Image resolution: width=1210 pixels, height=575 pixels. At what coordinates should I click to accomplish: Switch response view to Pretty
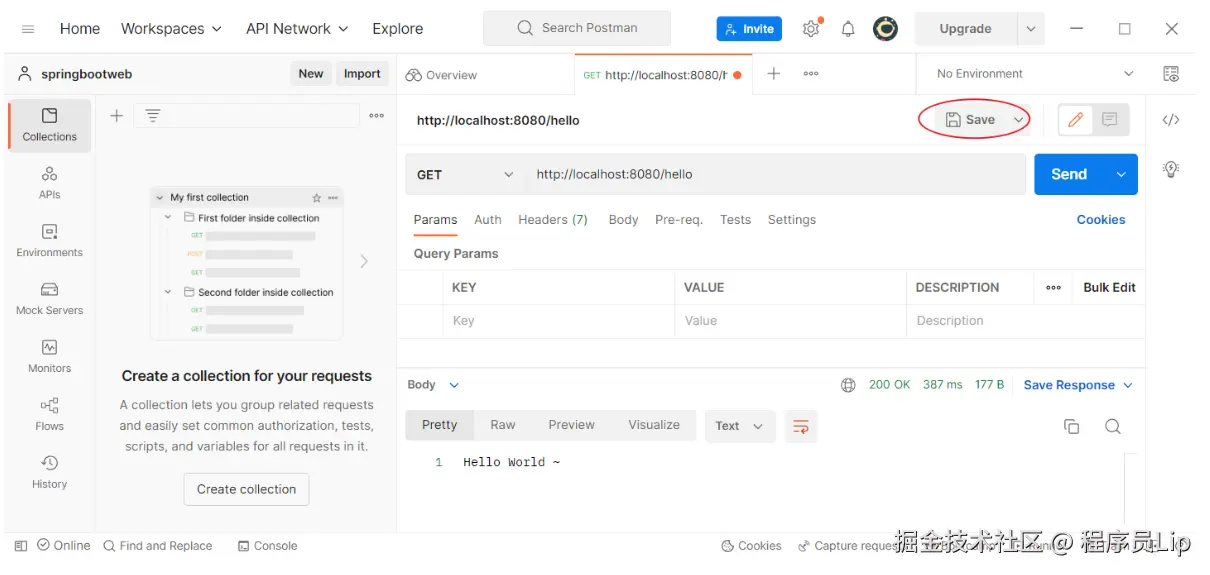[439, 425]
